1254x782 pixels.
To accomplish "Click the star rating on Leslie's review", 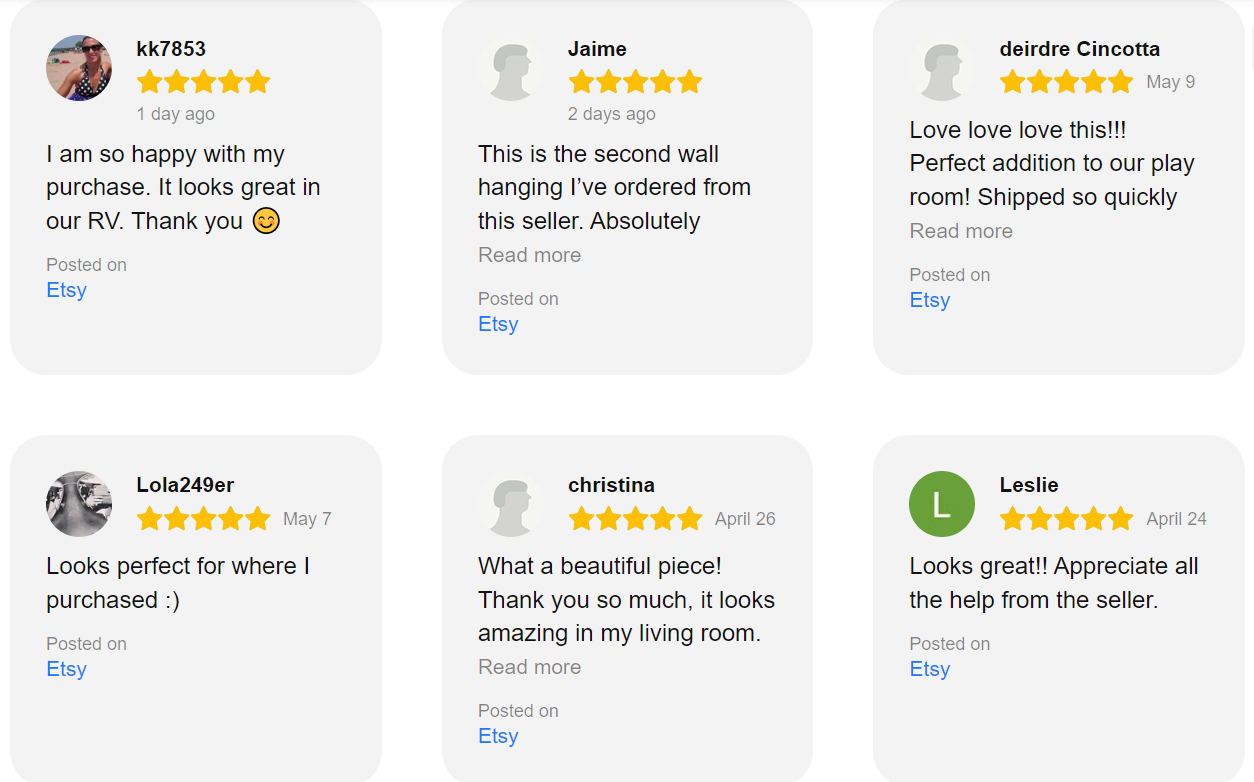I will [x=1066, y=518].
